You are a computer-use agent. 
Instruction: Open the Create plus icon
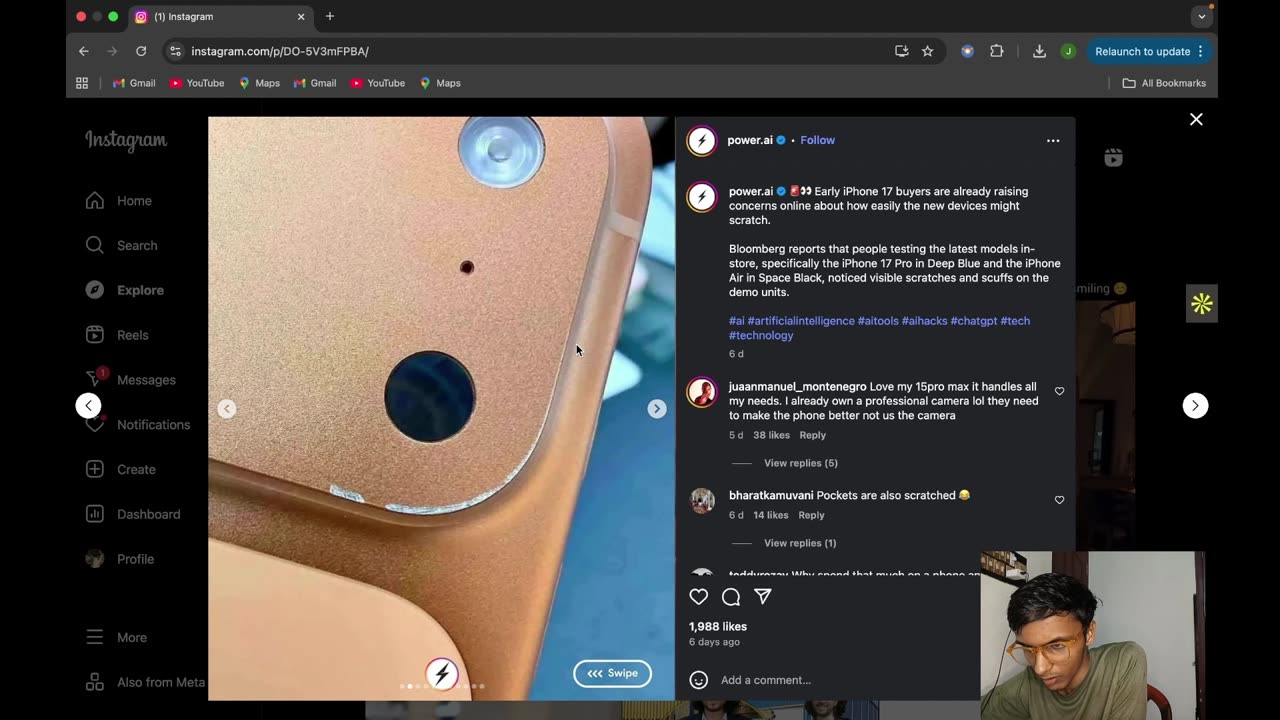95,469
